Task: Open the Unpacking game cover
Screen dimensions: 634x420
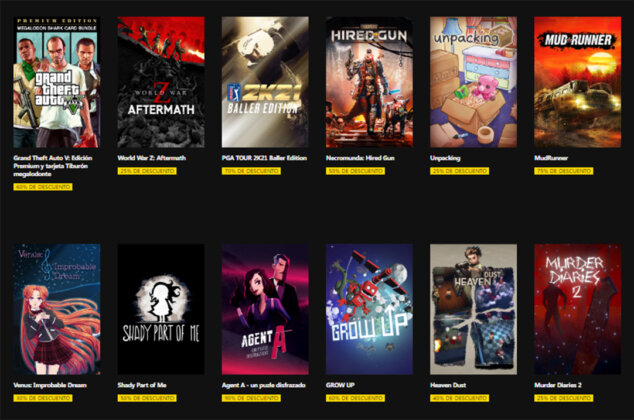Action: pos(473,82)
